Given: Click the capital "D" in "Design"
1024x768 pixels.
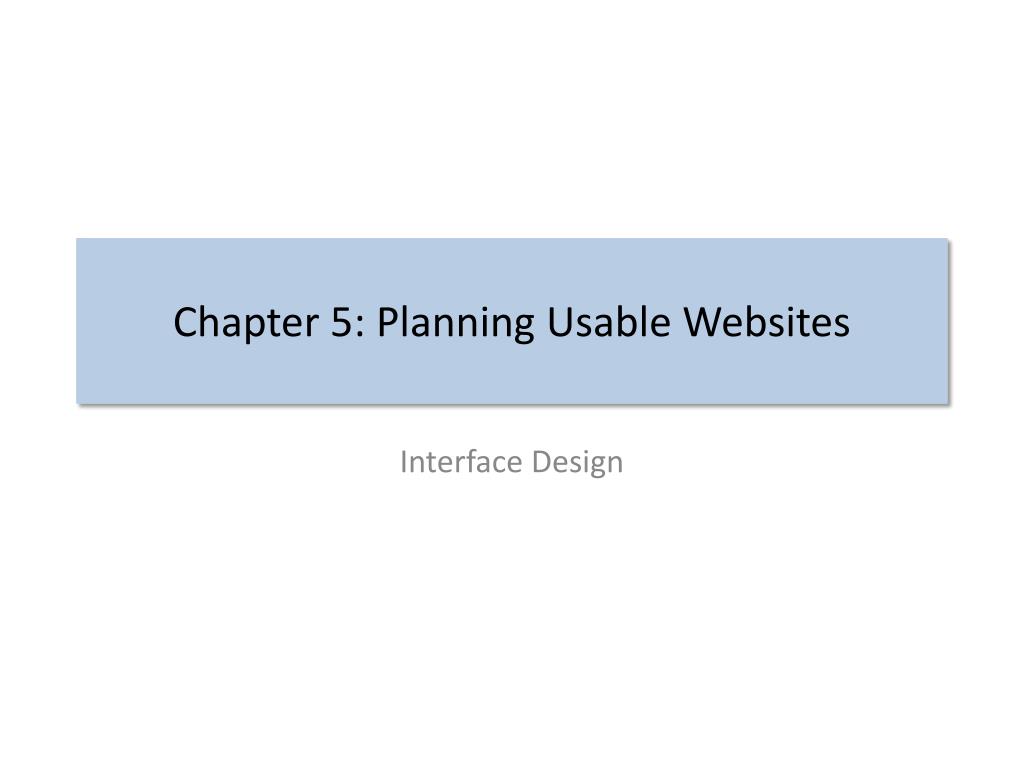Looking at the screenshot, I should point(541,462).
